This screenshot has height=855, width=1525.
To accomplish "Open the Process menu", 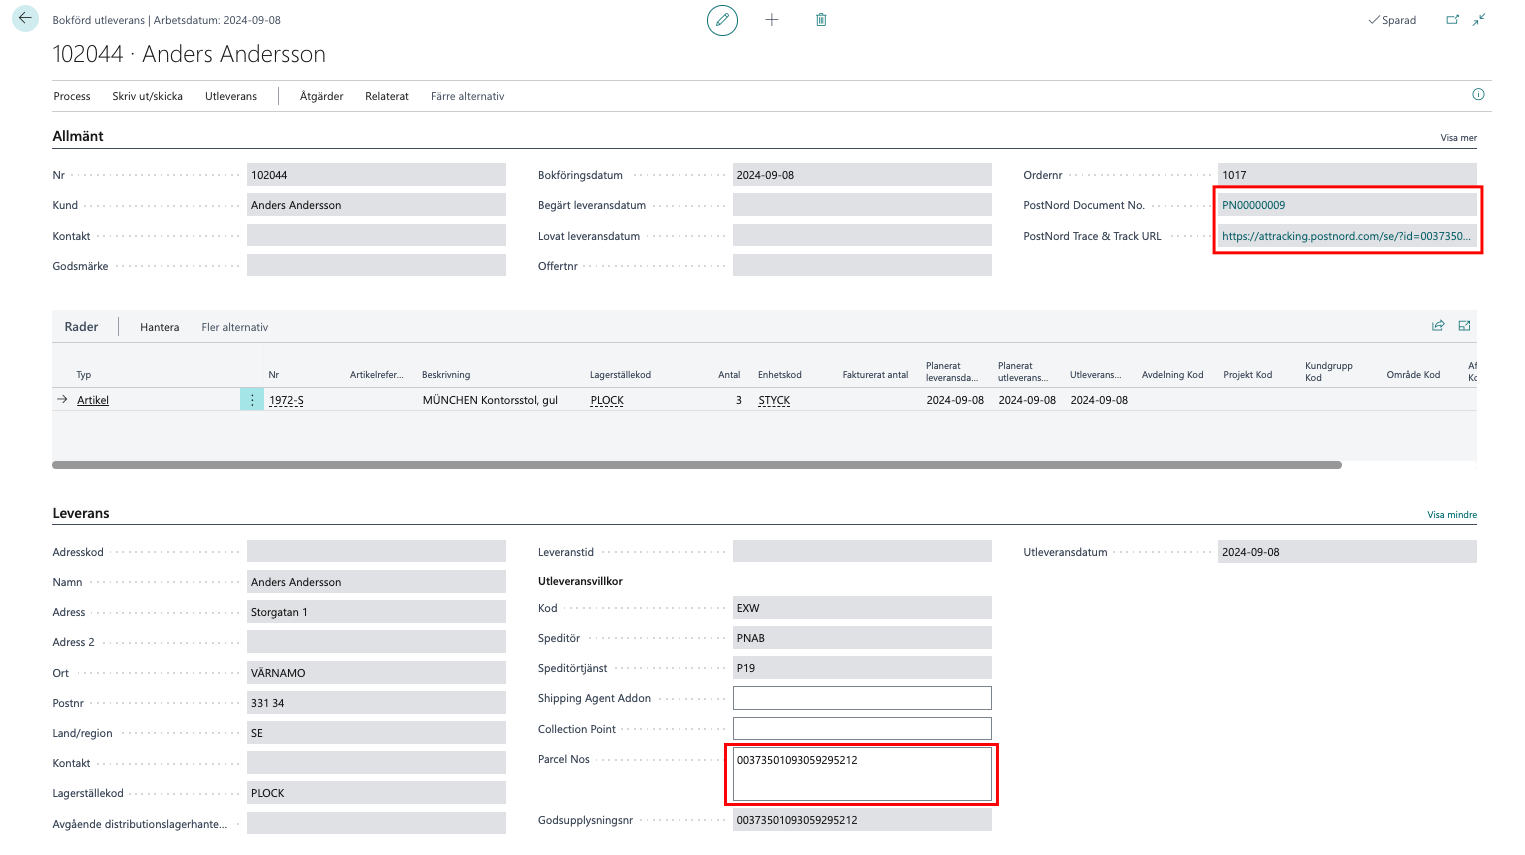I will tap(72, 97).
